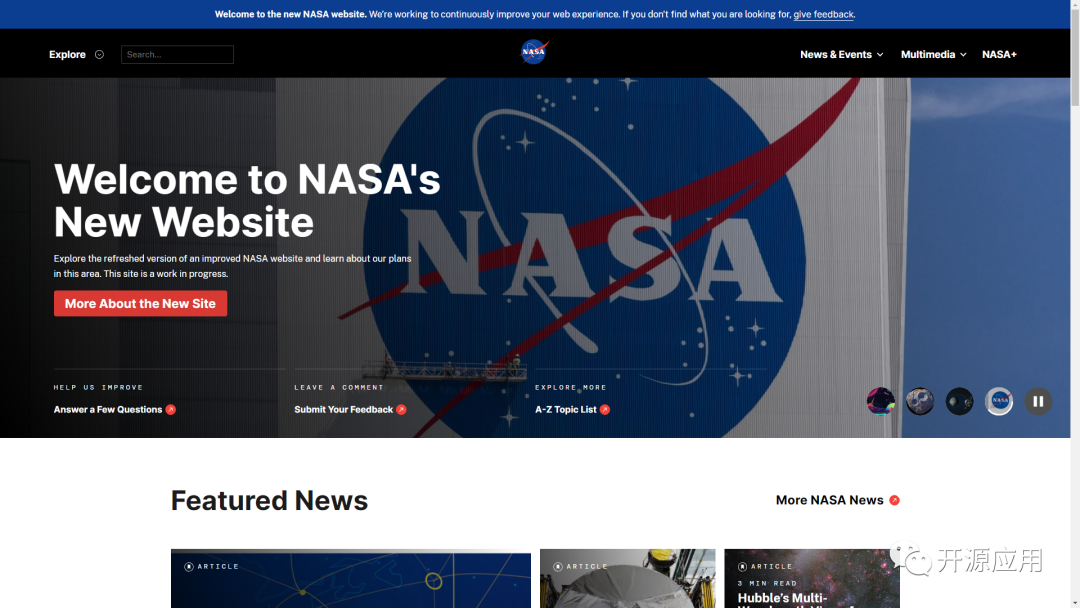Click the NASA meatball logo in the top navigation
1080x608 pixels.
click(x=533, y=52)
